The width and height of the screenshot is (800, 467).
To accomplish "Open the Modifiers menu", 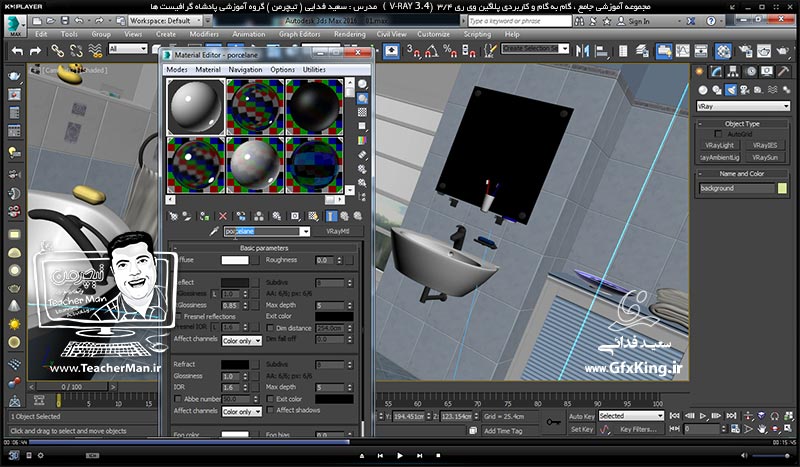I will tap(204, 34).
